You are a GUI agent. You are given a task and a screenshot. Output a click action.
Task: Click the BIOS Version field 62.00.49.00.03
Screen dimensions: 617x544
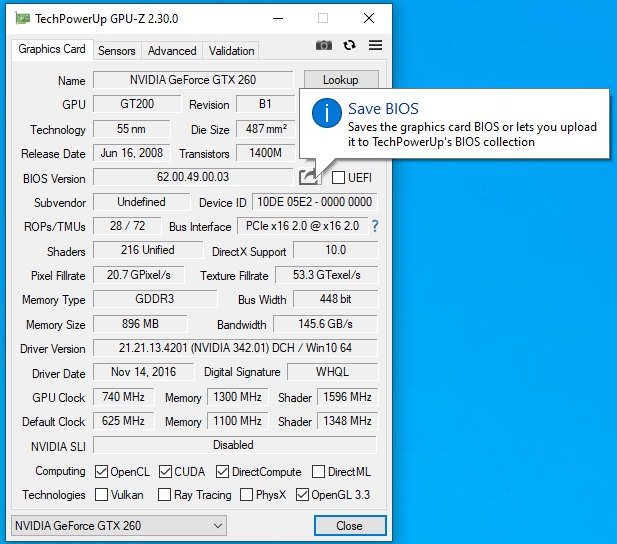193,177
